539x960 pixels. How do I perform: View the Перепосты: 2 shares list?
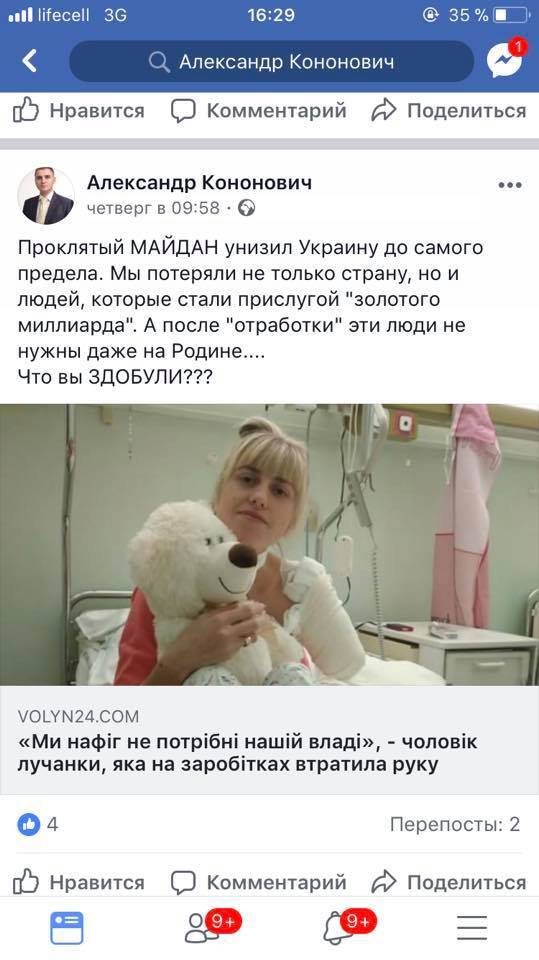pos(455,824)
